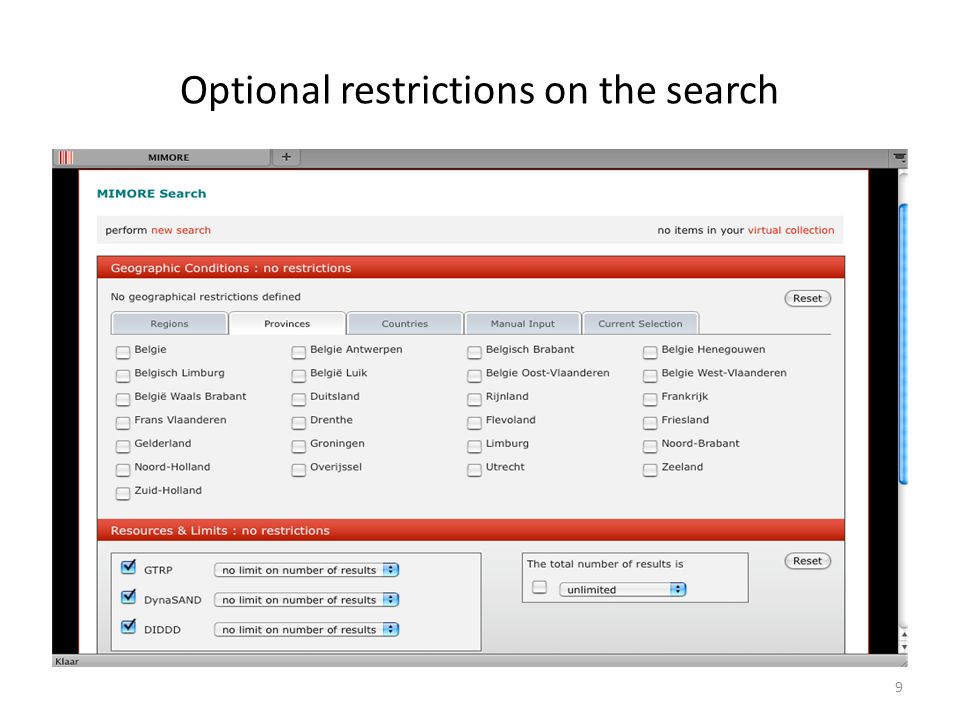
Task: Click the Klaar status bar text
Action: (x=67, y=661)
